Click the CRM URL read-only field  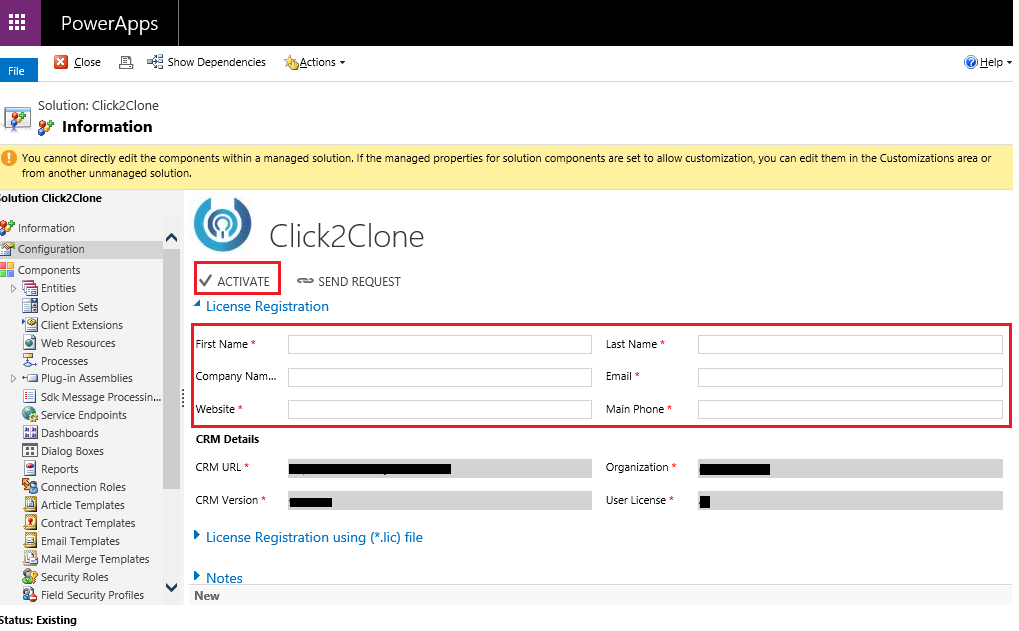click(440, 469)
